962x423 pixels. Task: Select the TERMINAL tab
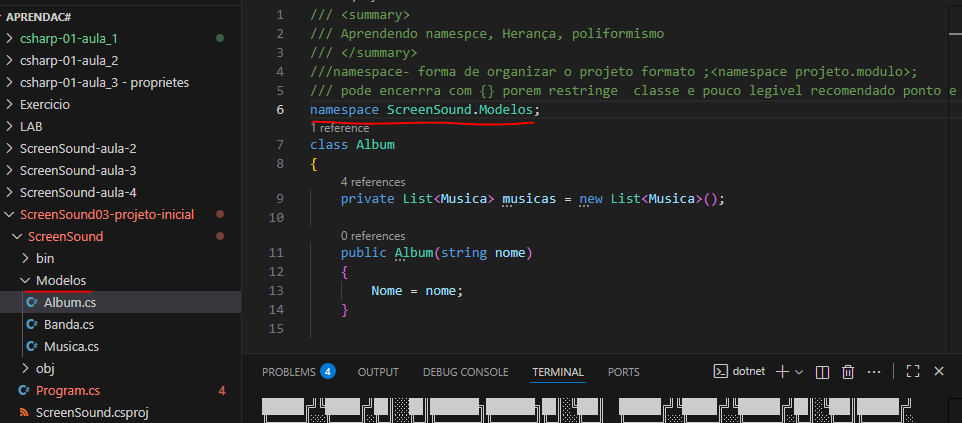558,372
